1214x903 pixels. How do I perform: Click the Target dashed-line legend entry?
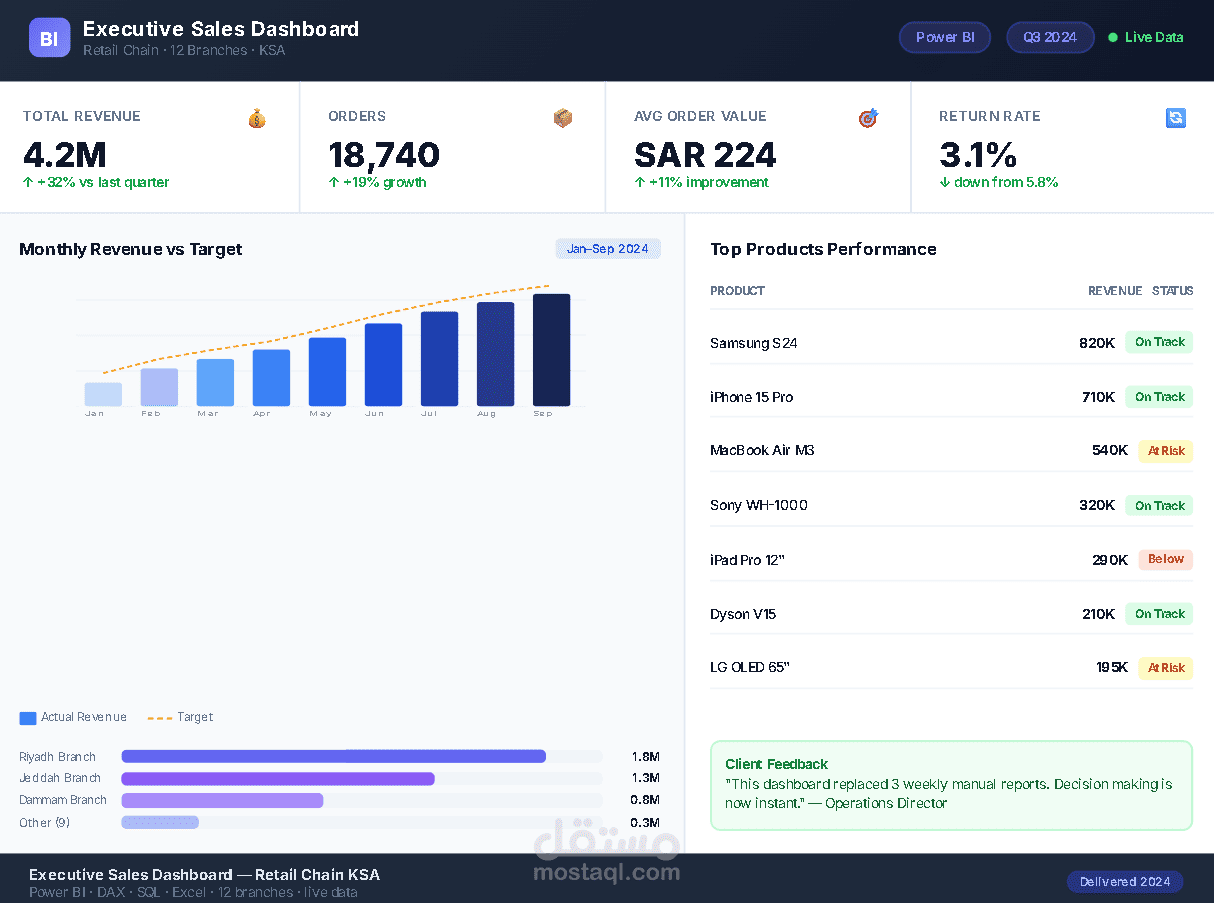pos(180,718)
